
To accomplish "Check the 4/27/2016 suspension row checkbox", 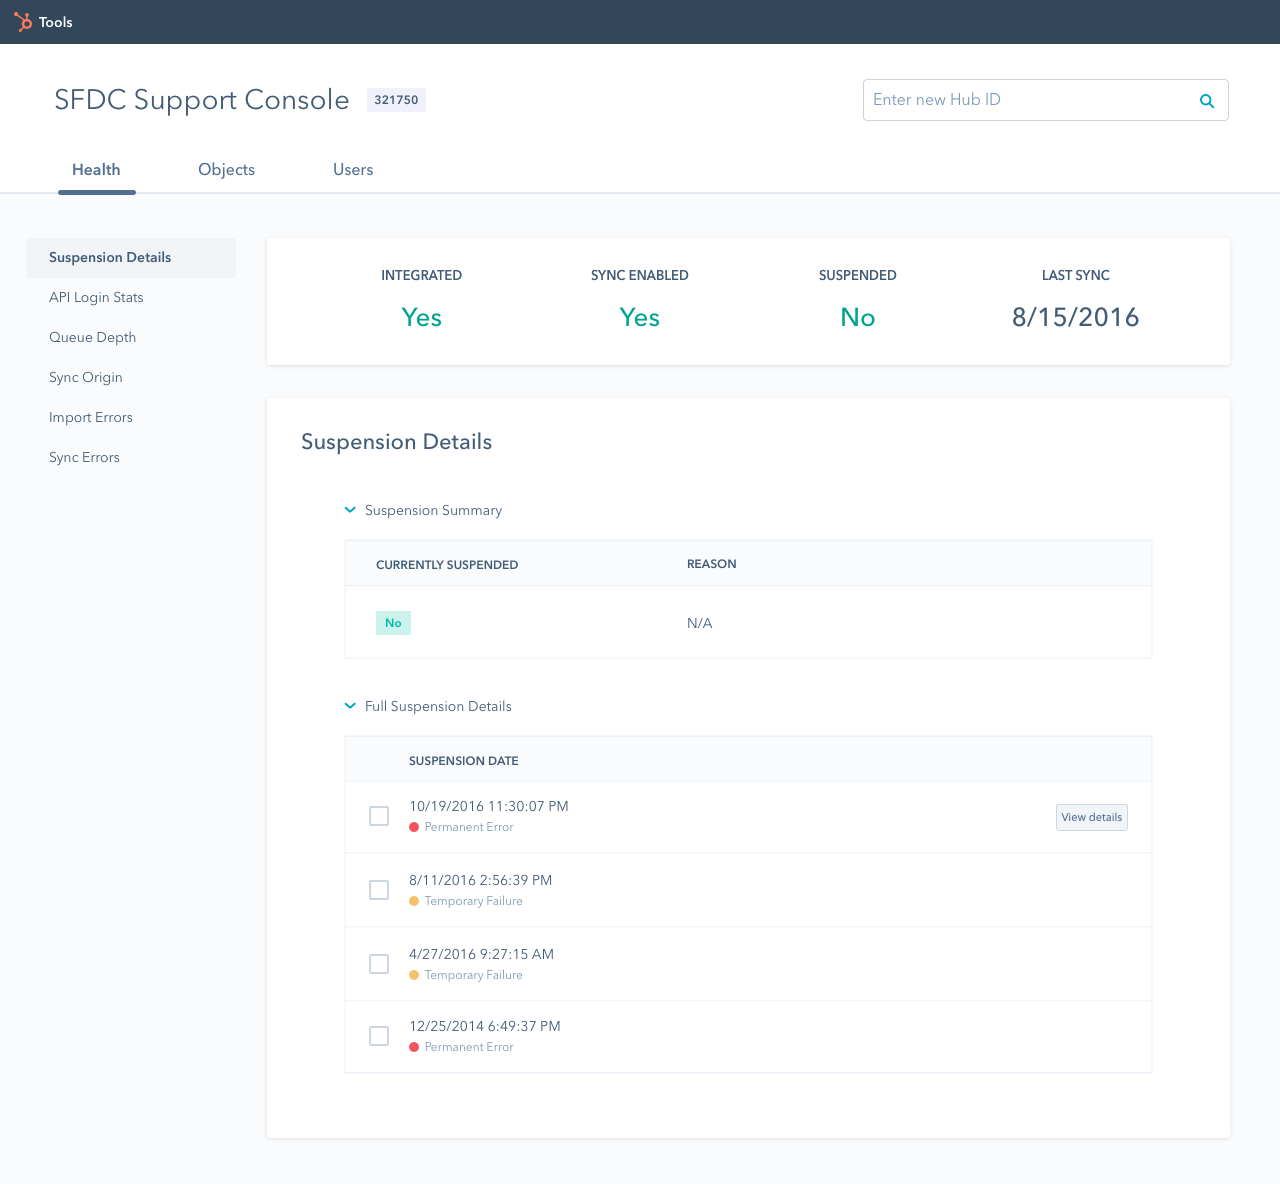I will coord(379,964).
